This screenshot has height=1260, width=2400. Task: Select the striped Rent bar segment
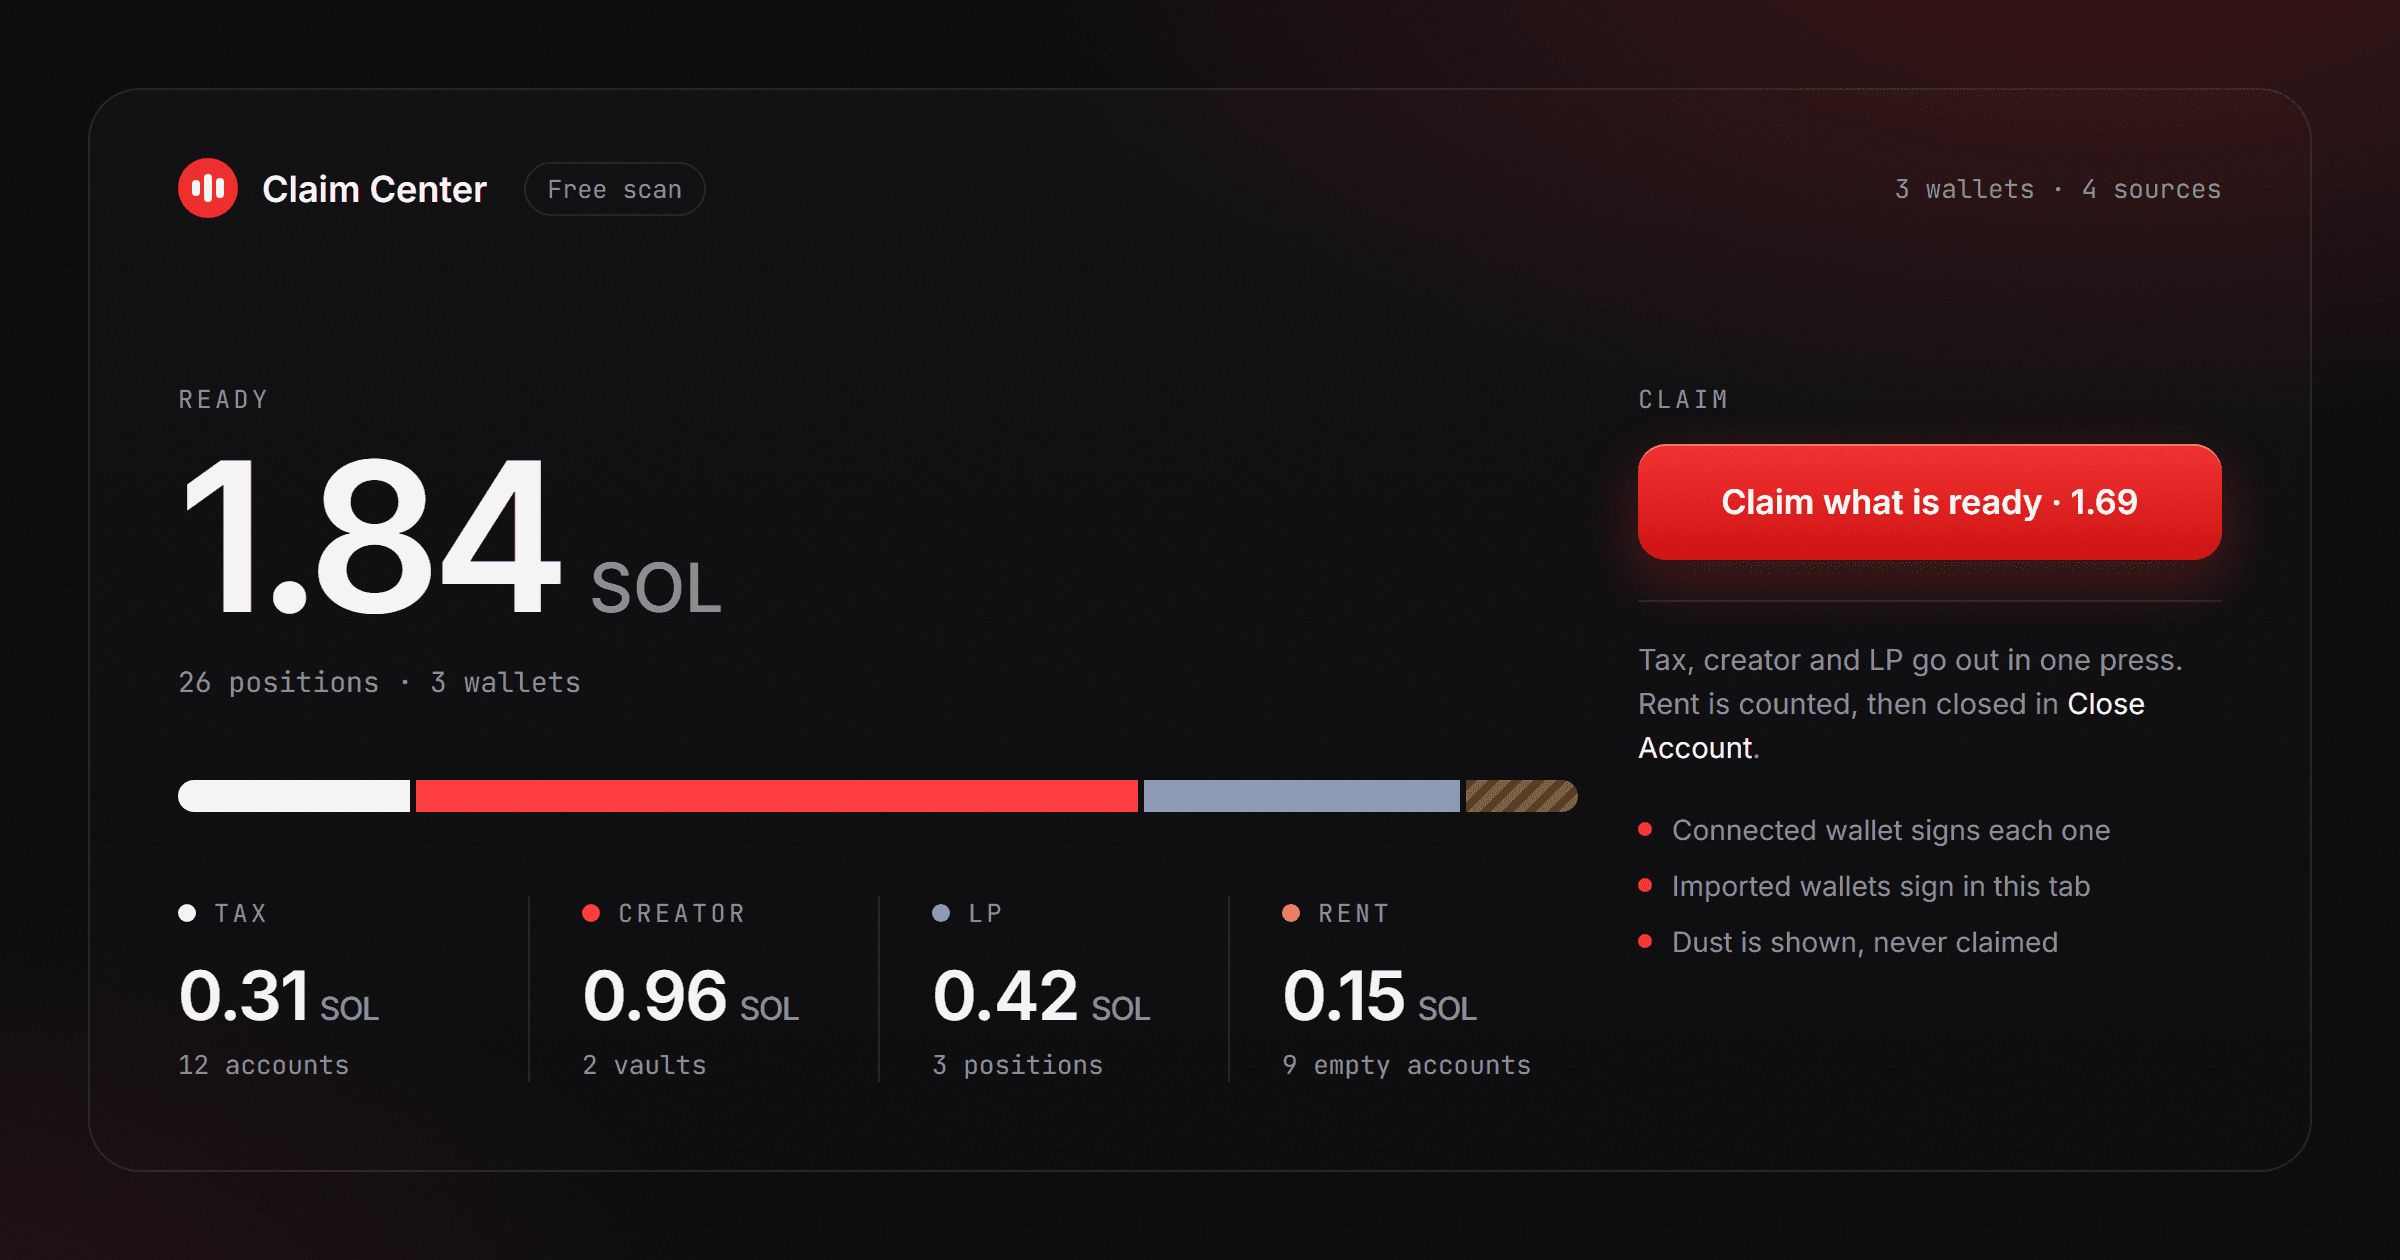coord(1522,796)
